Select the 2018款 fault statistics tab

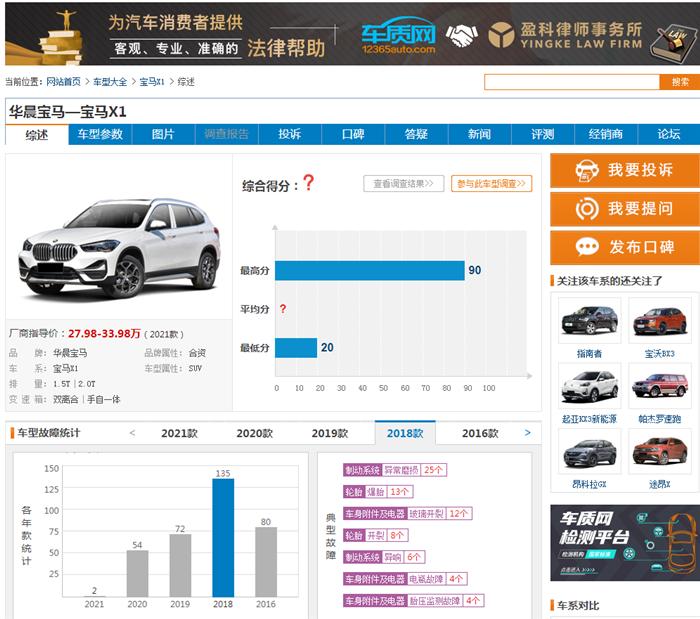click(x=405, y=433)
